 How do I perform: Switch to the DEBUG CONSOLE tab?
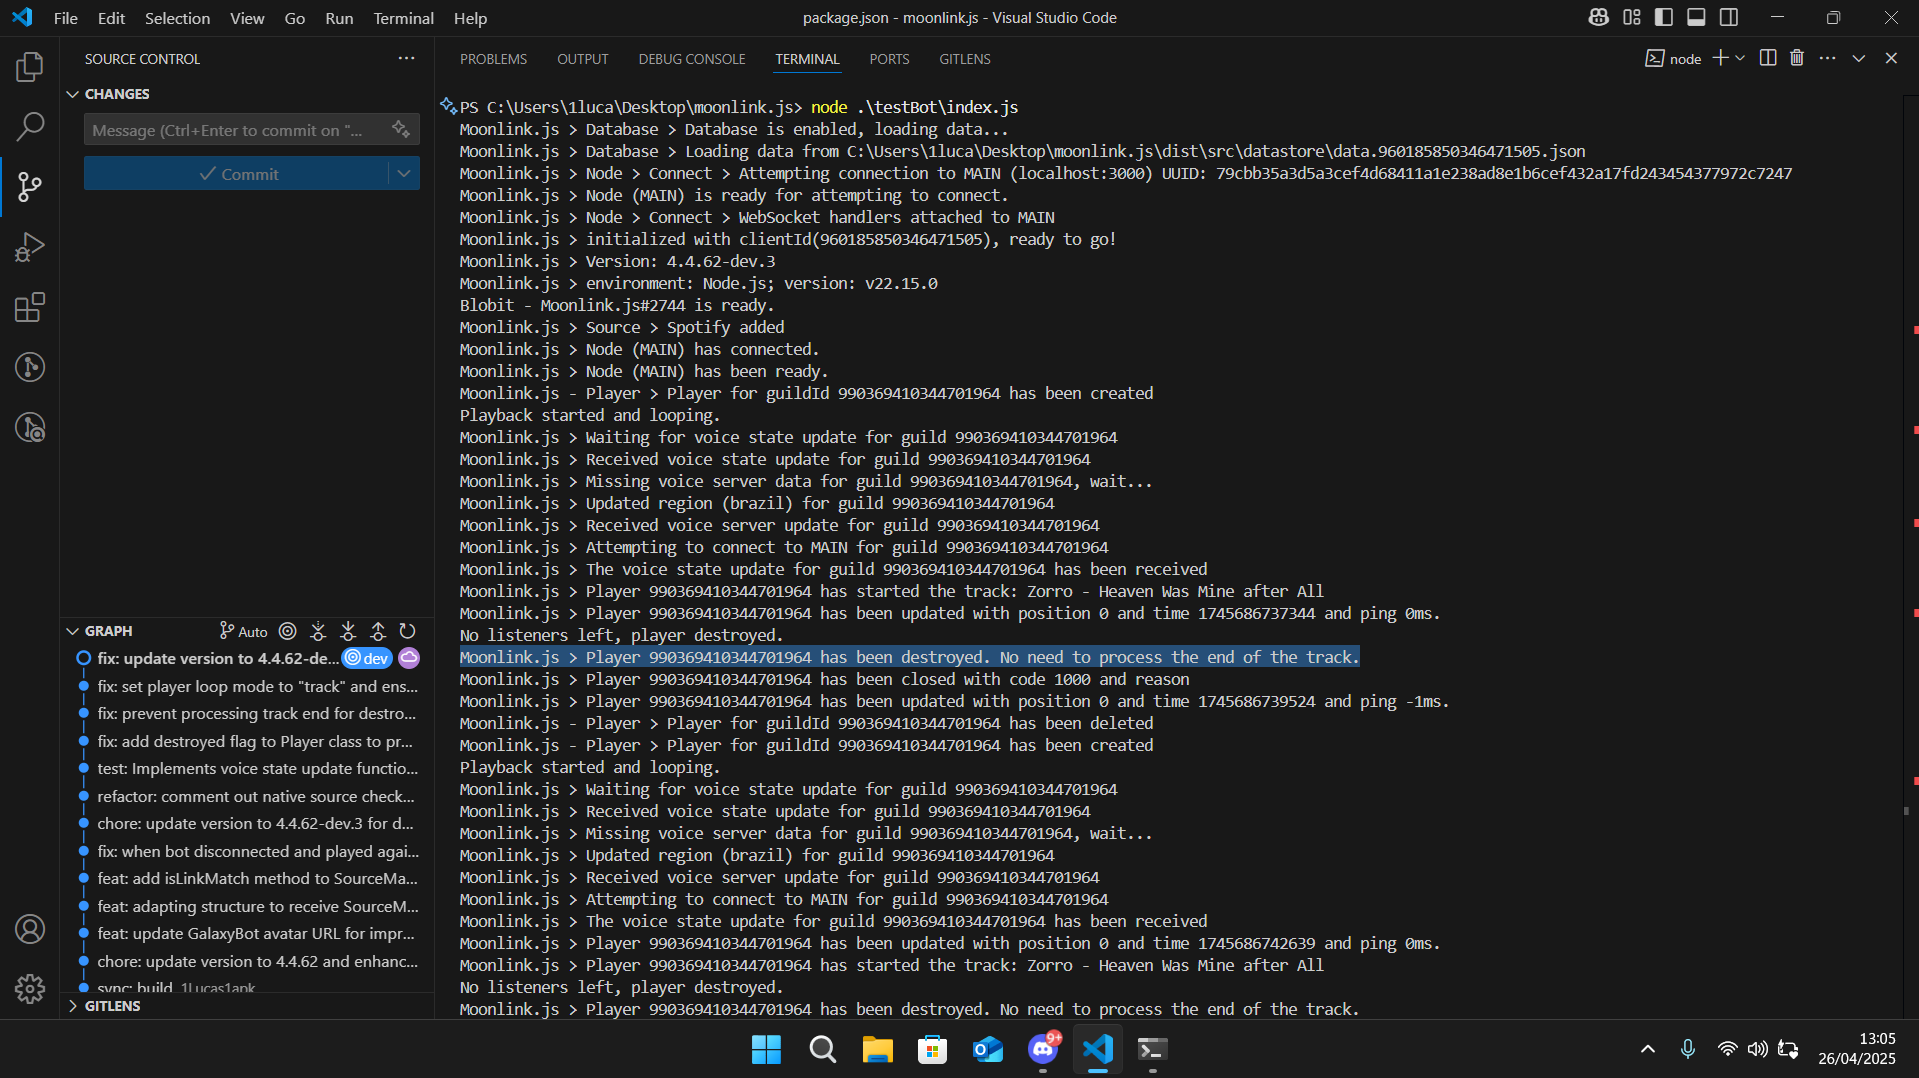click(x=692, y=59)
